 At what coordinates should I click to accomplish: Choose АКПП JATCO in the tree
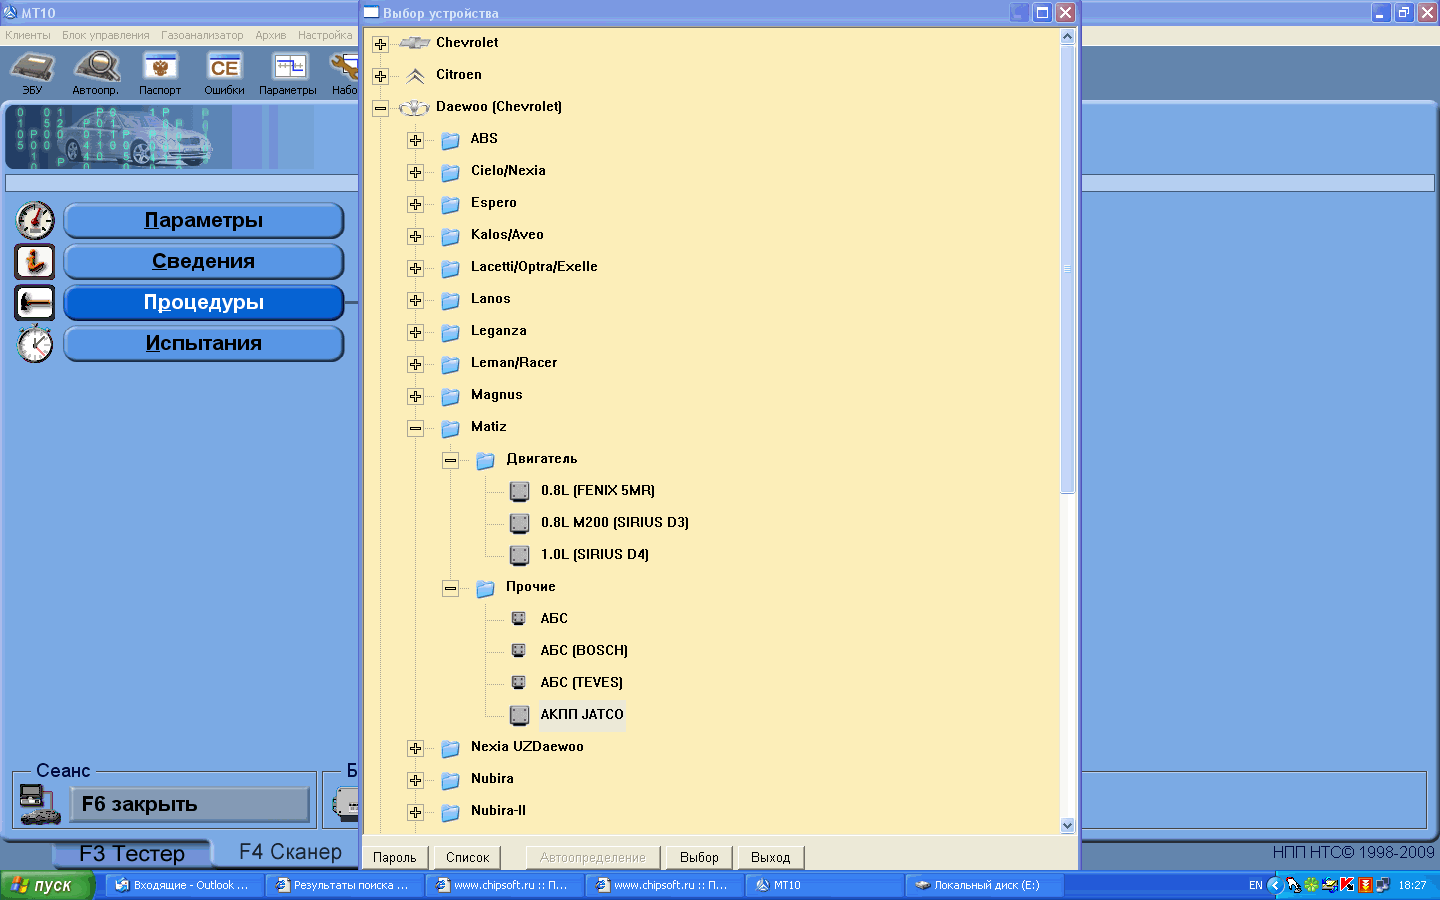pyautogui.click(x=581, y=715)
